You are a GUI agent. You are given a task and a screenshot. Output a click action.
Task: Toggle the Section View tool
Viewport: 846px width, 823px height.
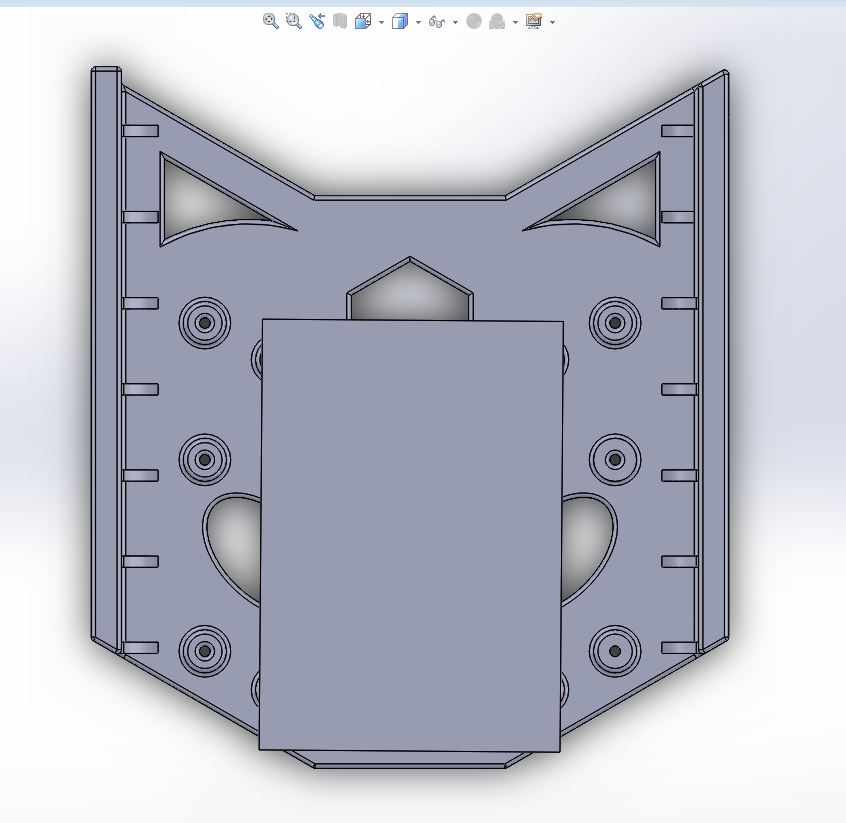tap(340, 21)
